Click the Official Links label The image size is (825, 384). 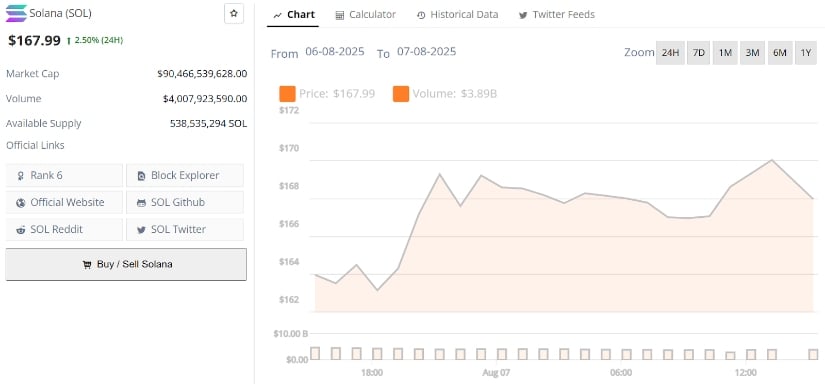coord(35,145)
